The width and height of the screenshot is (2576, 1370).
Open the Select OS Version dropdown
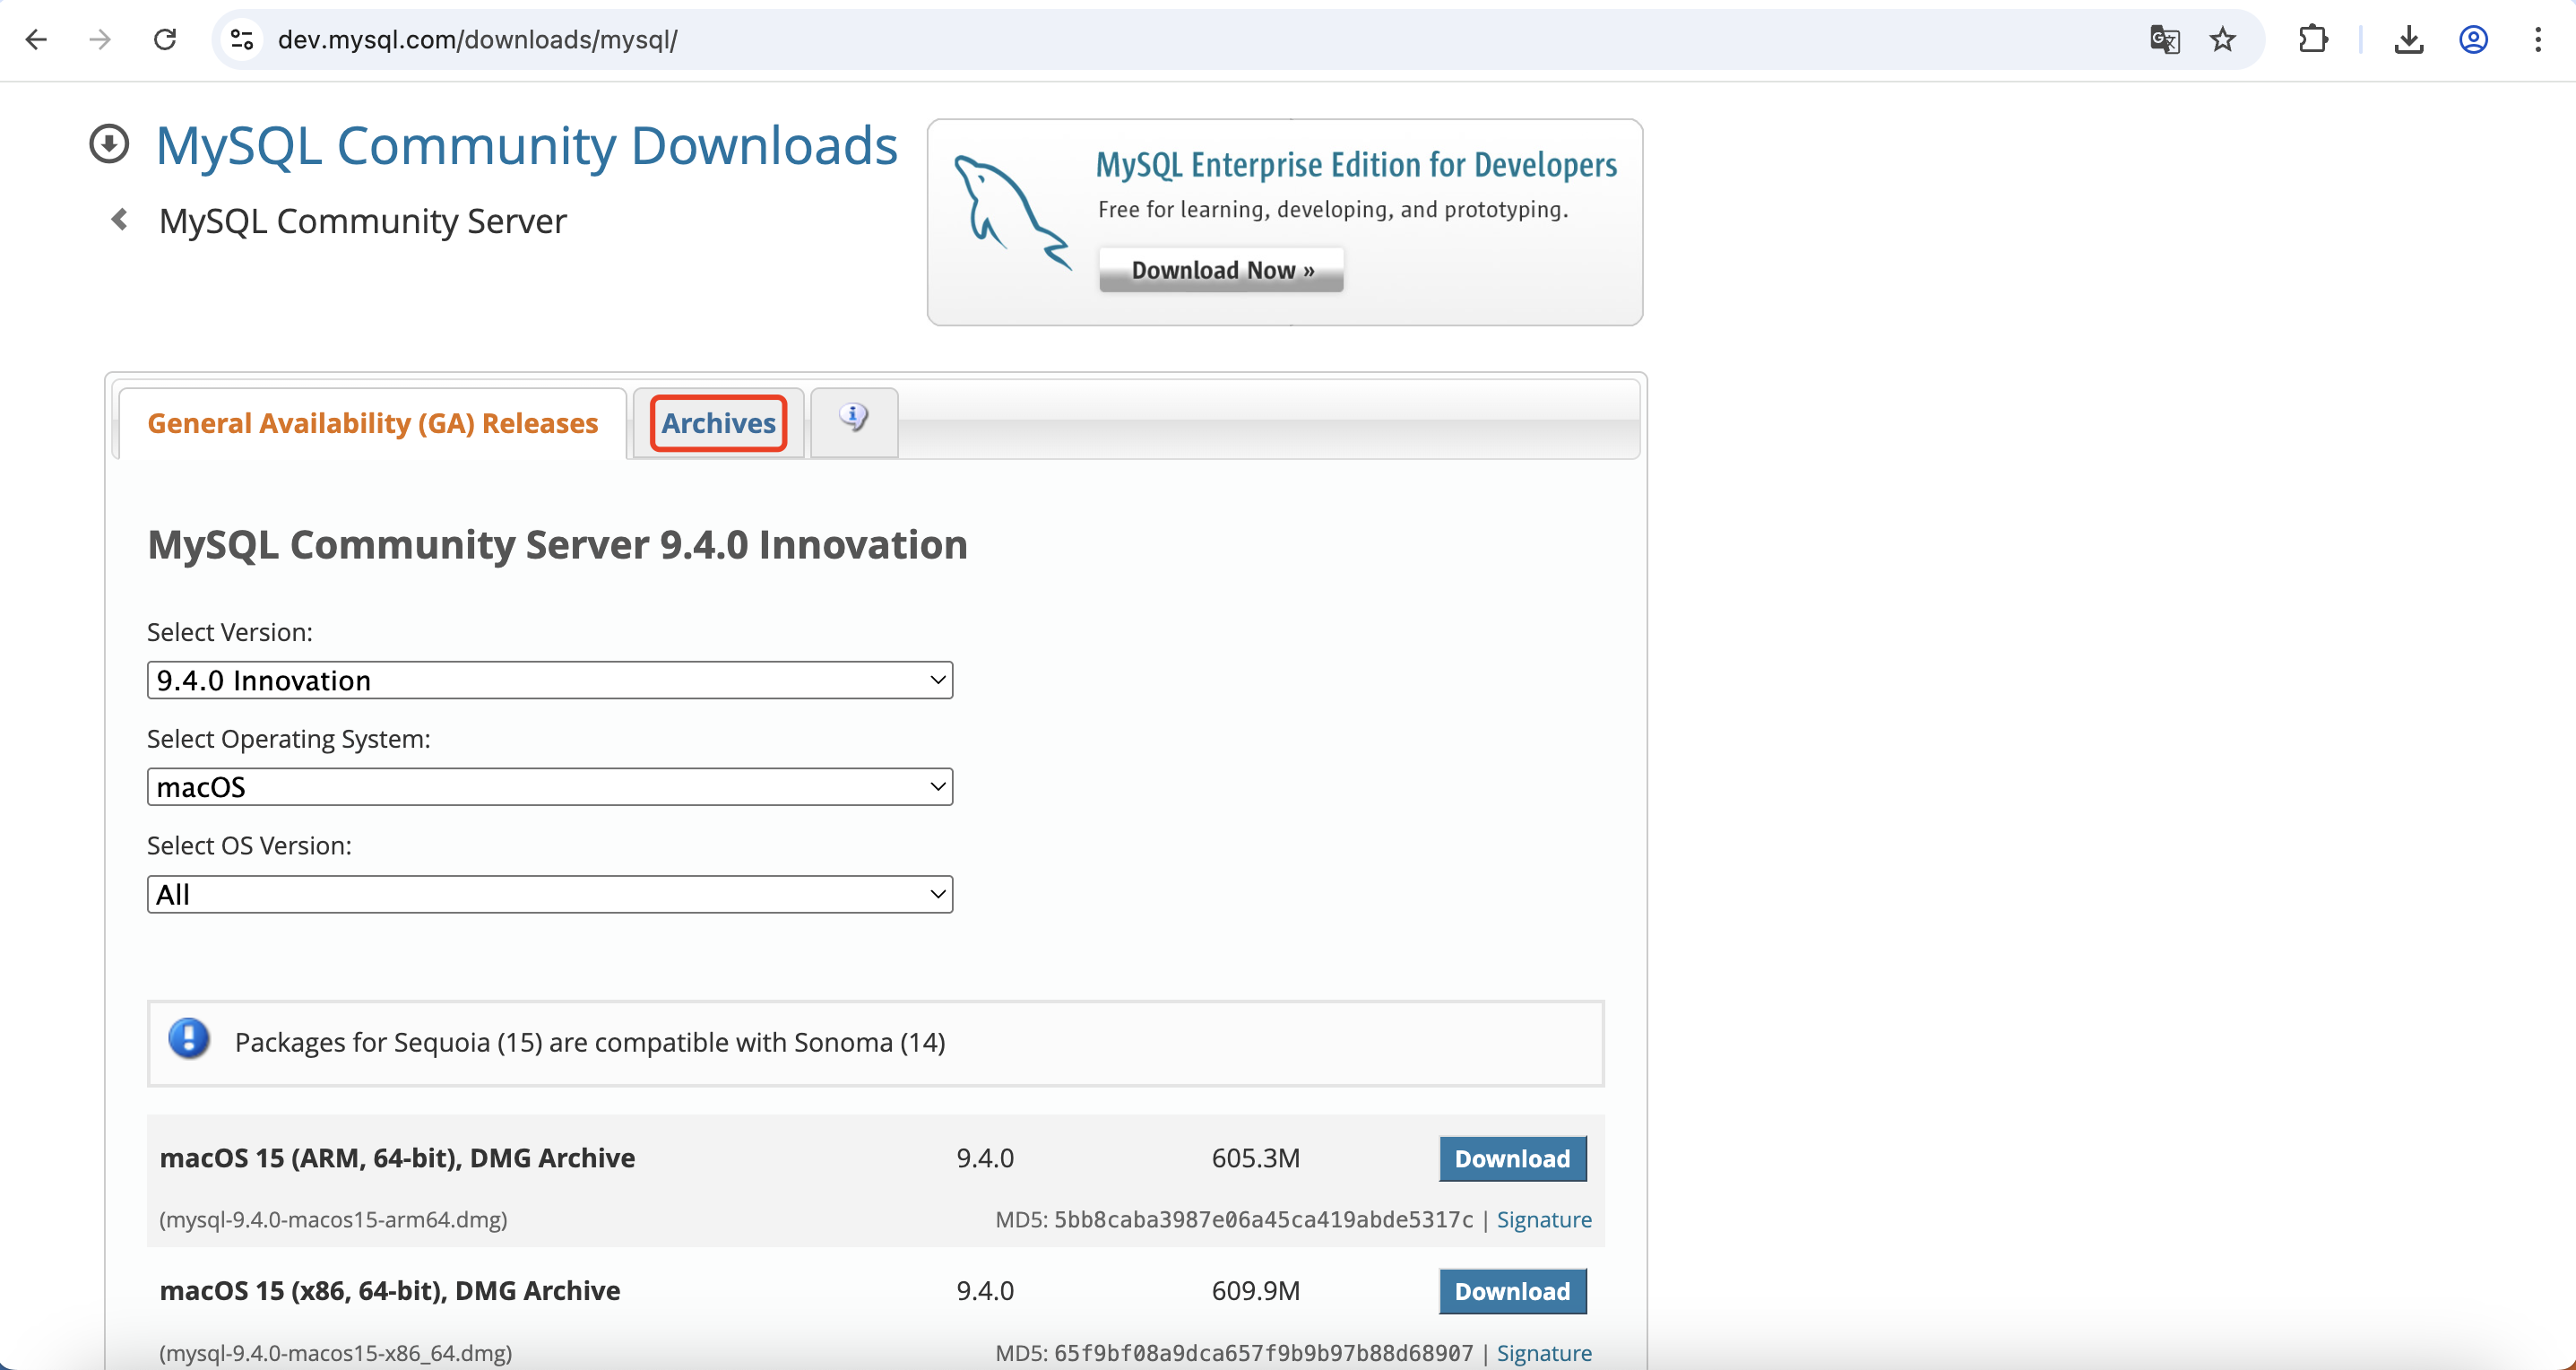550,894
